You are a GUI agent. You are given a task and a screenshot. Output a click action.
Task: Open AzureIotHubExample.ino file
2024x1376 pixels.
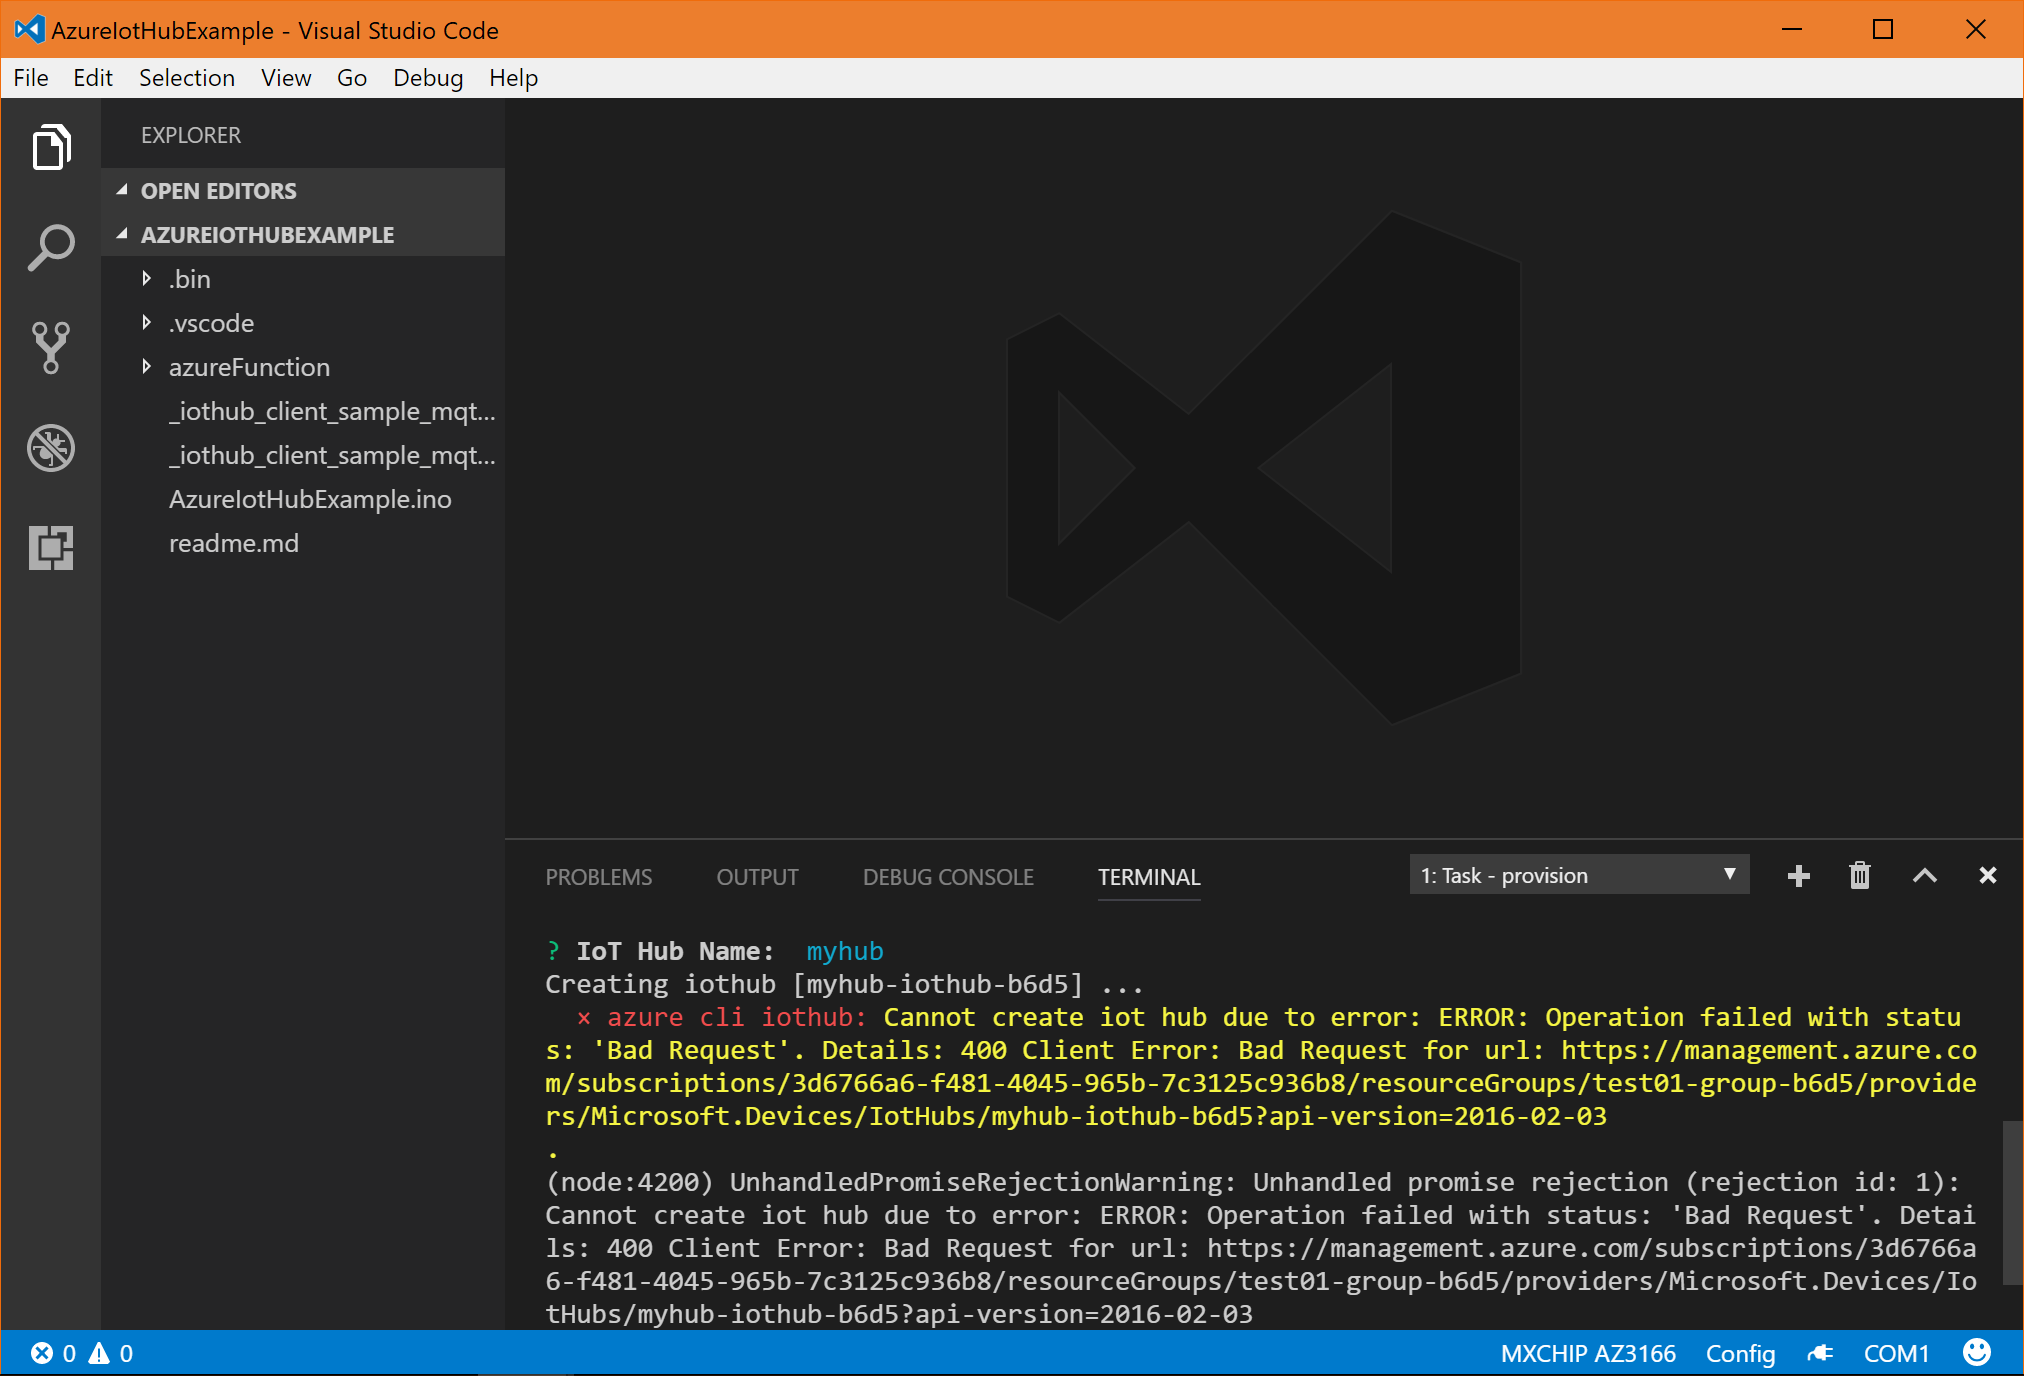coord(302,498)
